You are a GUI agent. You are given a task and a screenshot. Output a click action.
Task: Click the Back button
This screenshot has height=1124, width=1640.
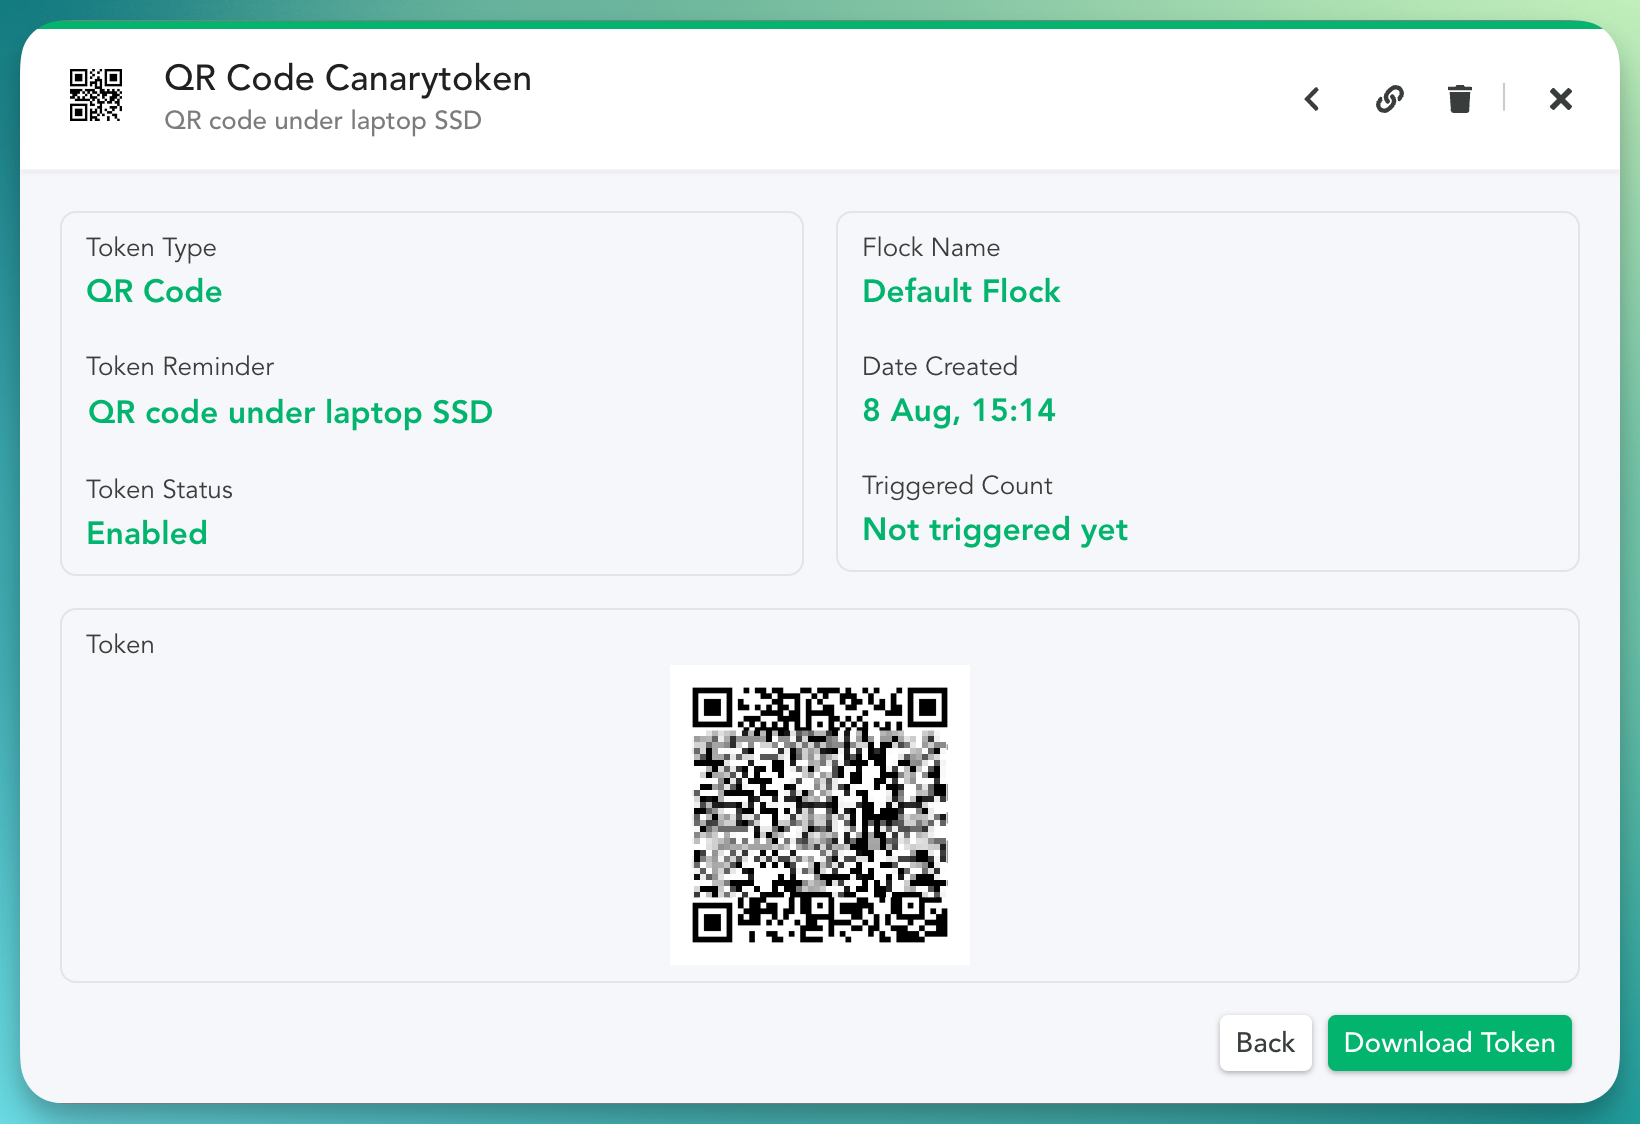pos(1265,1043)
